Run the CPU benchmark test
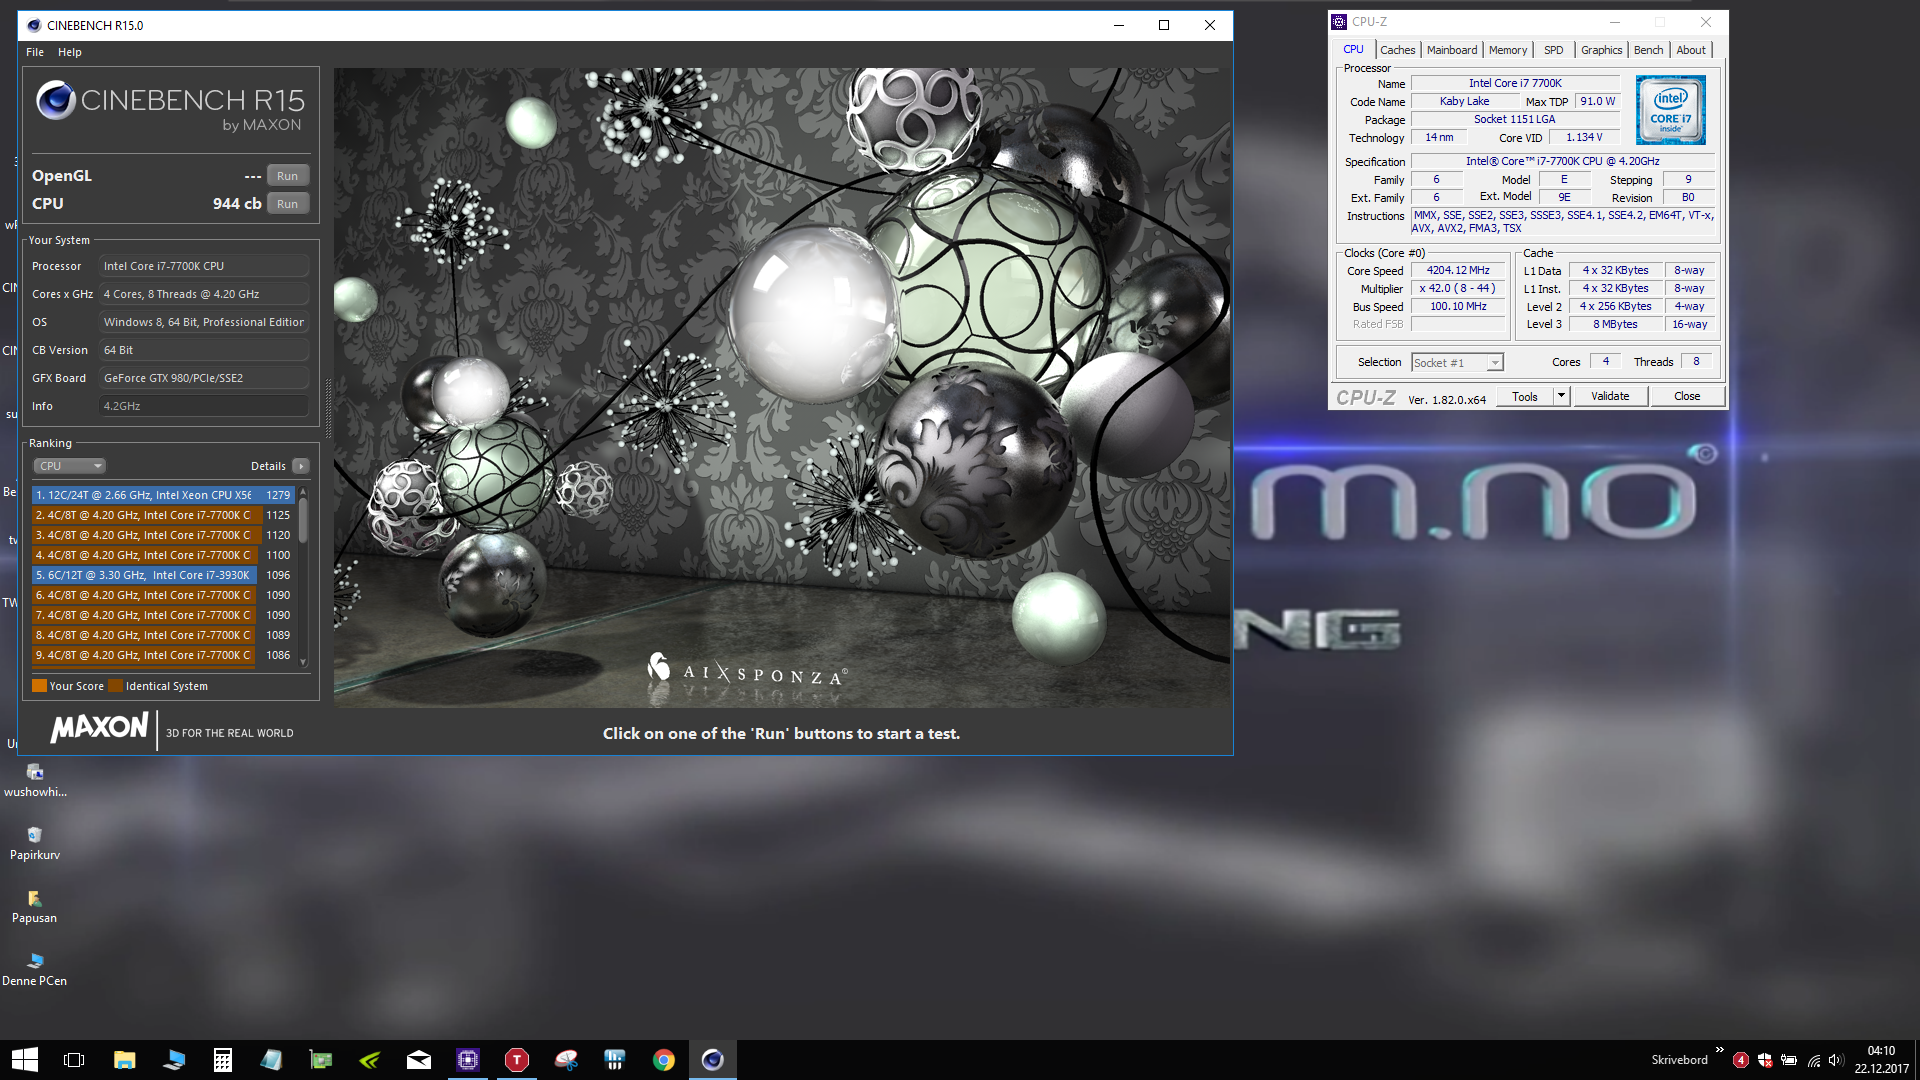The height and width of the screenshot is (1080, 1920). pyautogui.click(x=287, y=204)
